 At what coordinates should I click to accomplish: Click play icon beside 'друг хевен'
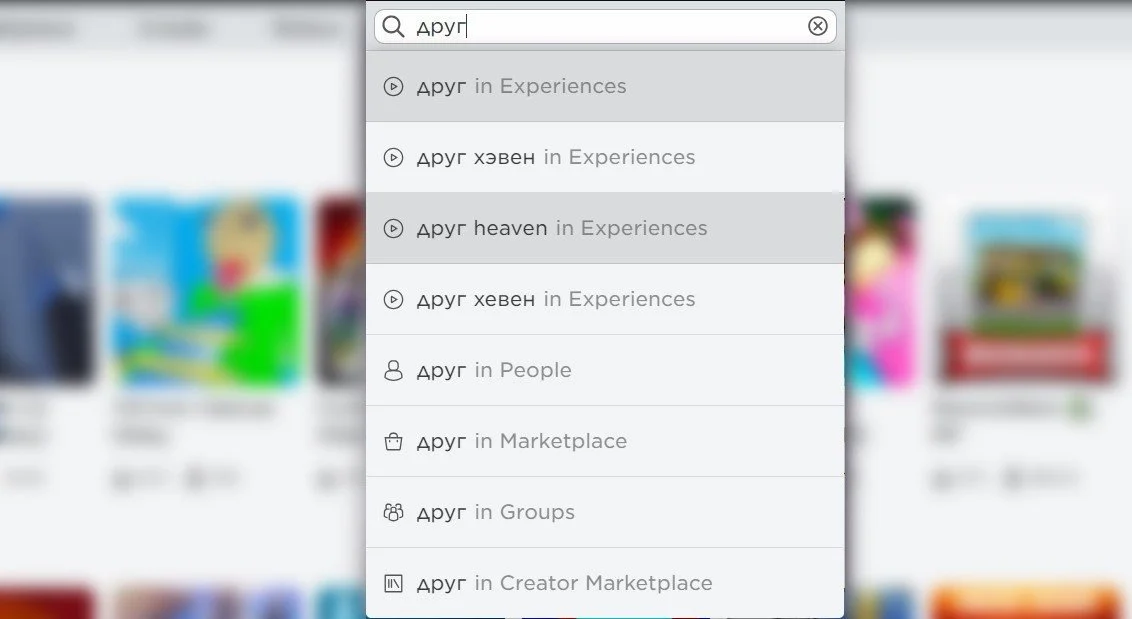393,299
